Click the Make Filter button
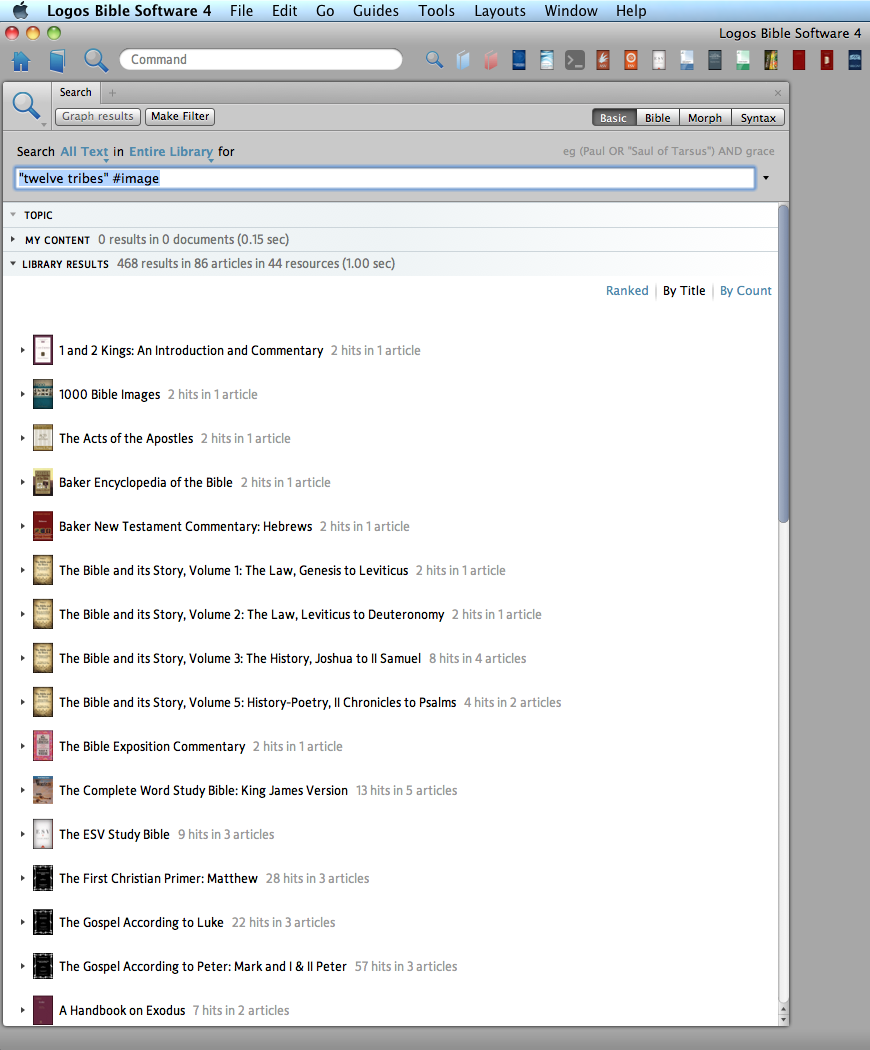This screenshot has height=1050, width=870. coord(180,117)
